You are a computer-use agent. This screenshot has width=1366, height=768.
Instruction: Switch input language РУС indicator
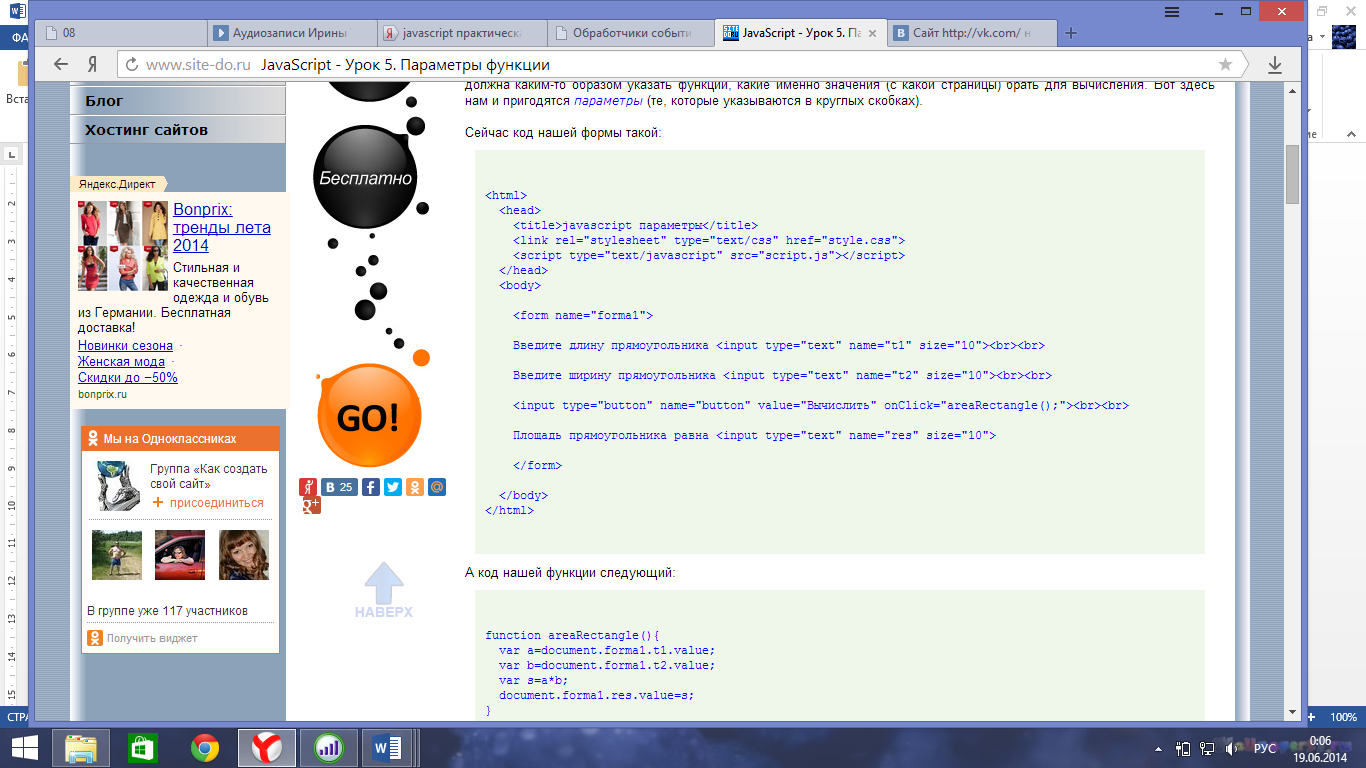point(1265,748)
